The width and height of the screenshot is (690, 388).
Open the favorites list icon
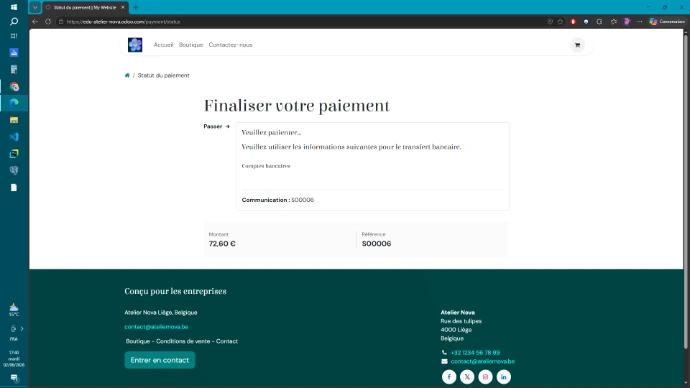tap(613, 22)
